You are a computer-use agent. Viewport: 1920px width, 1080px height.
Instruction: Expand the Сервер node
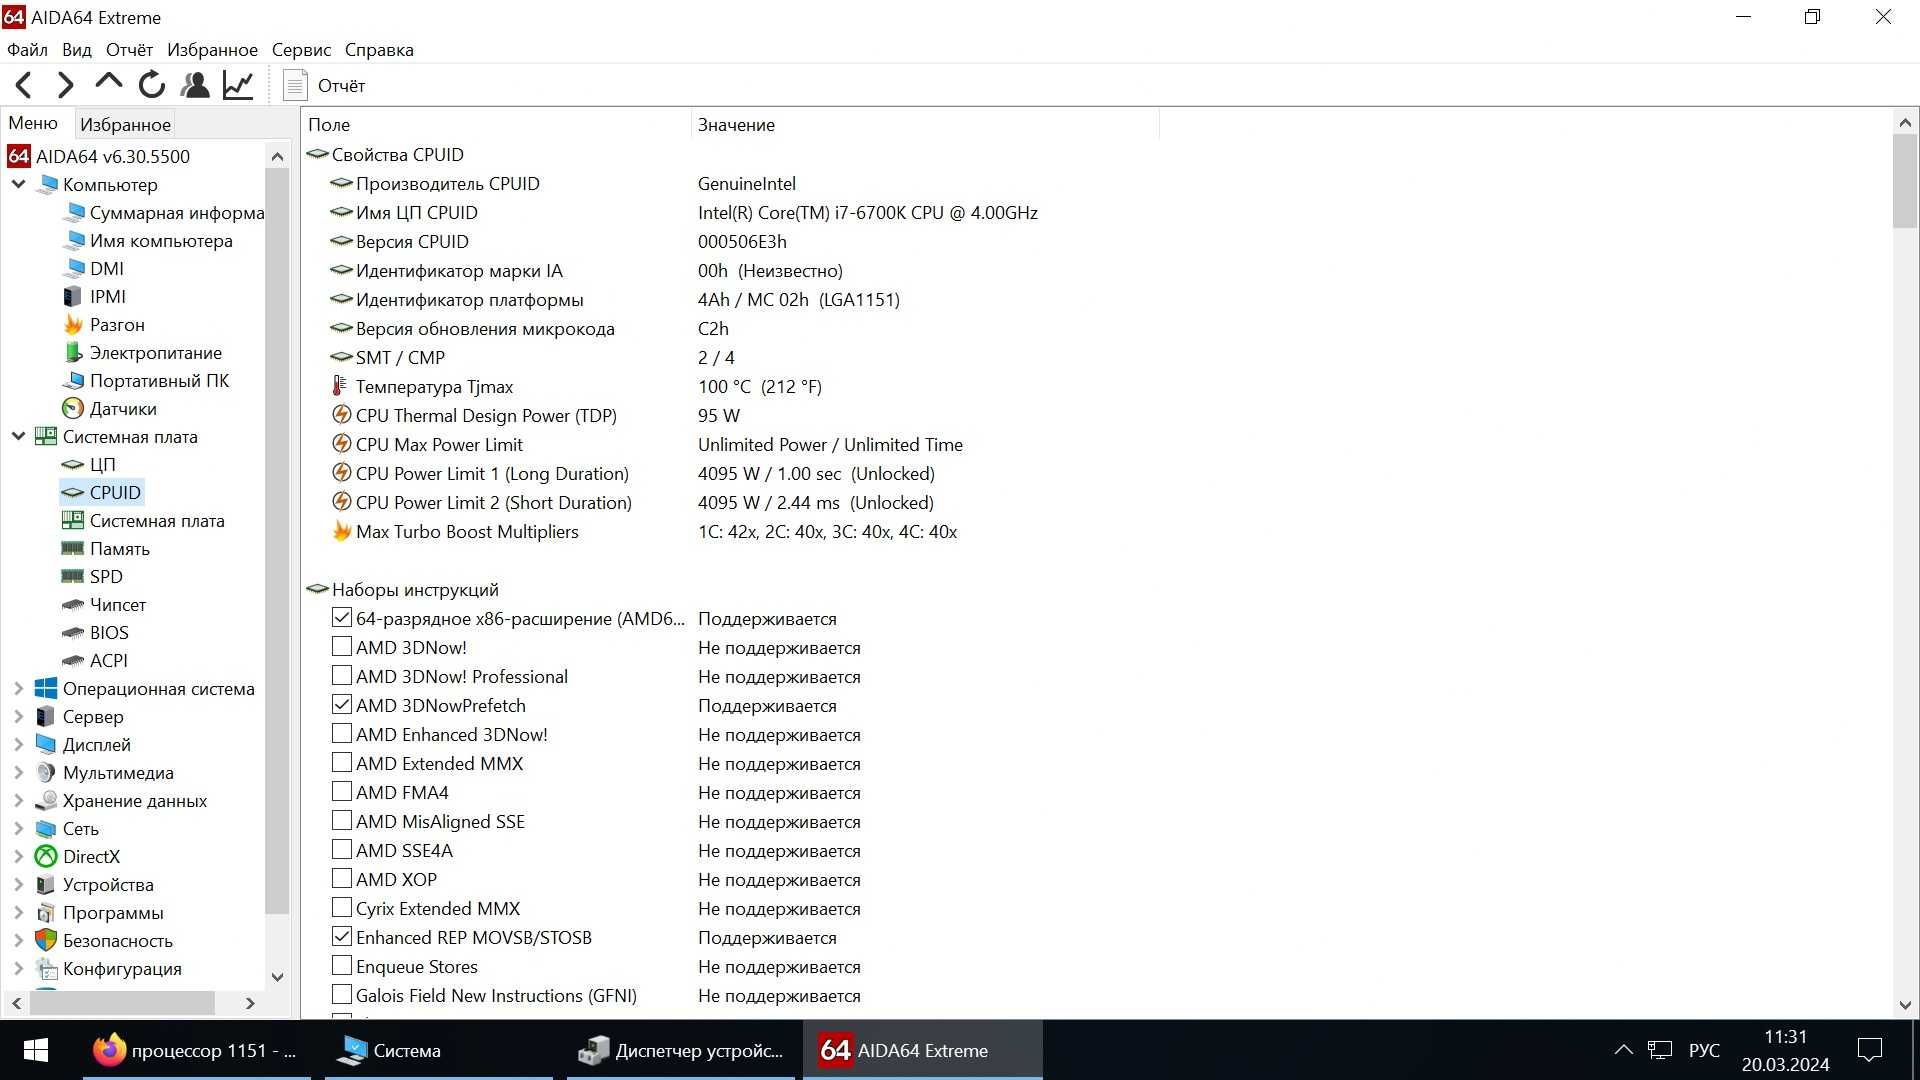tap(18, 716)
